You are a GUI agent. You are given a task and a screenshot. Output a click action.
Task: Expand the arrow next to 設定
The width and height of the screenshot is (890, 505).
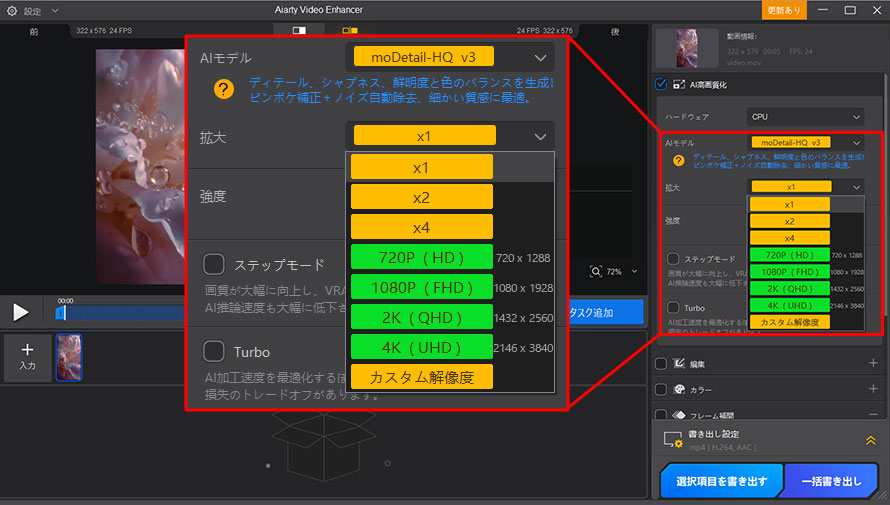55,11
